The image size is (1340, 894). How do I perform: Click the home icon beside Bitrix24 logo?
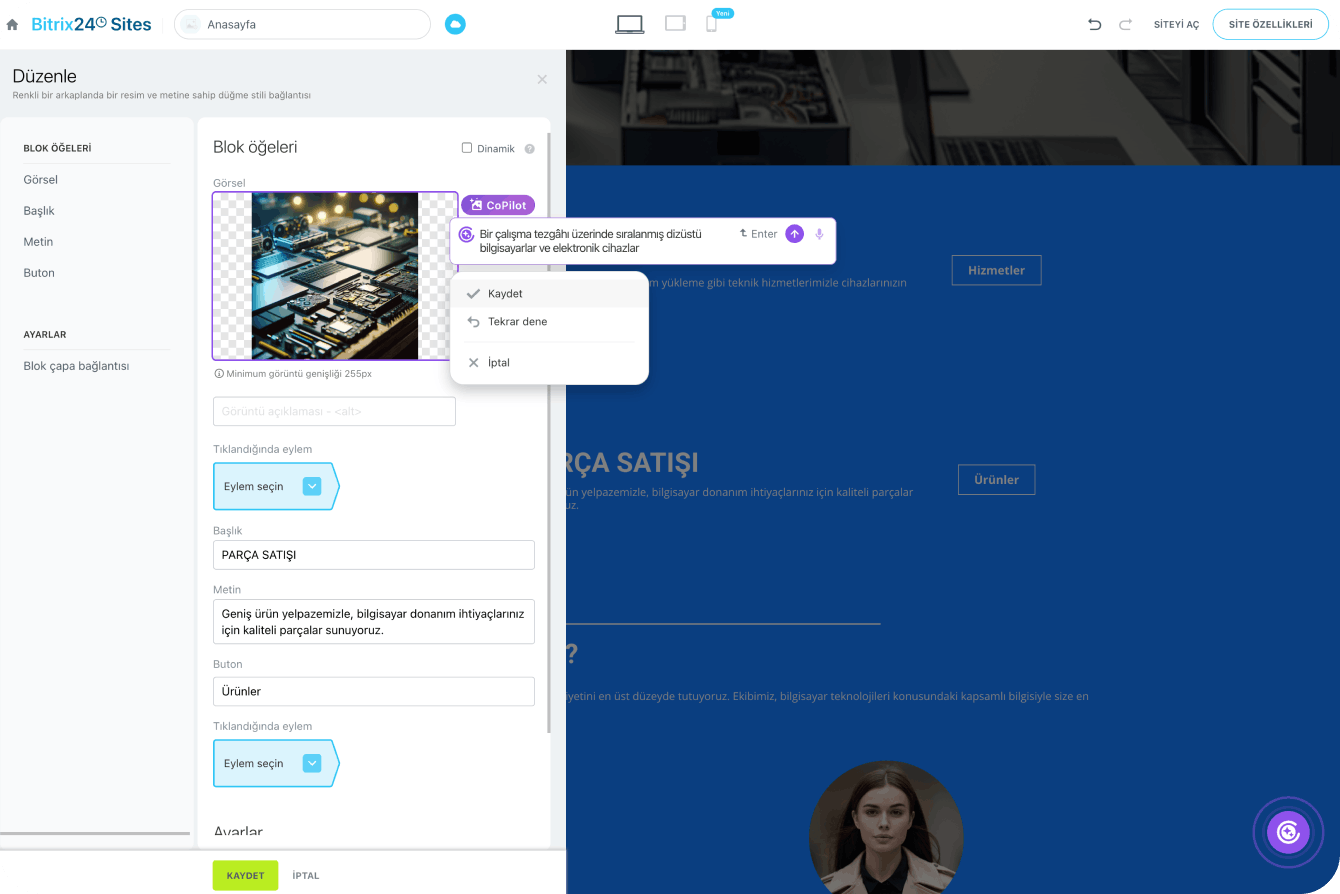(x=12, y=25)
